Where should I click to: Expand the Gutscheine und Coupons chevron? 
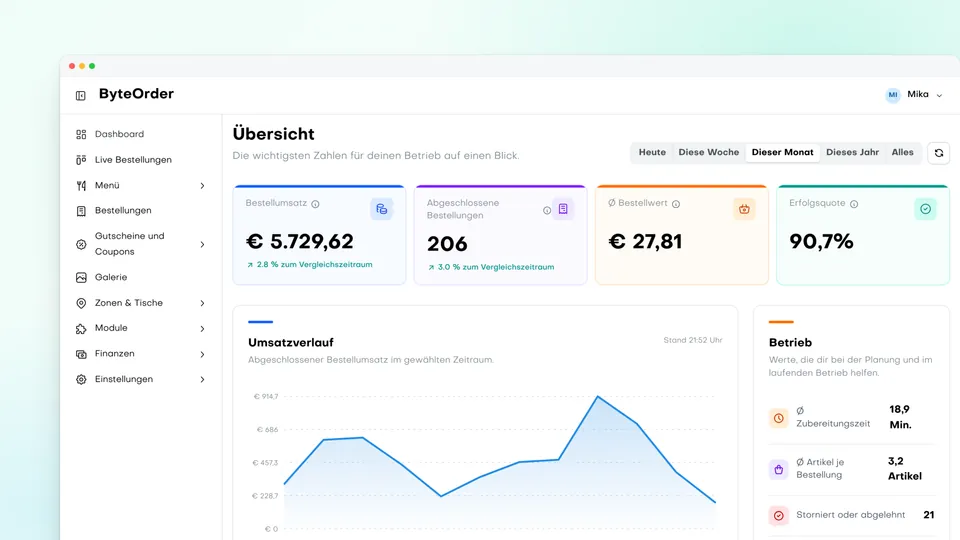(202, 244)
